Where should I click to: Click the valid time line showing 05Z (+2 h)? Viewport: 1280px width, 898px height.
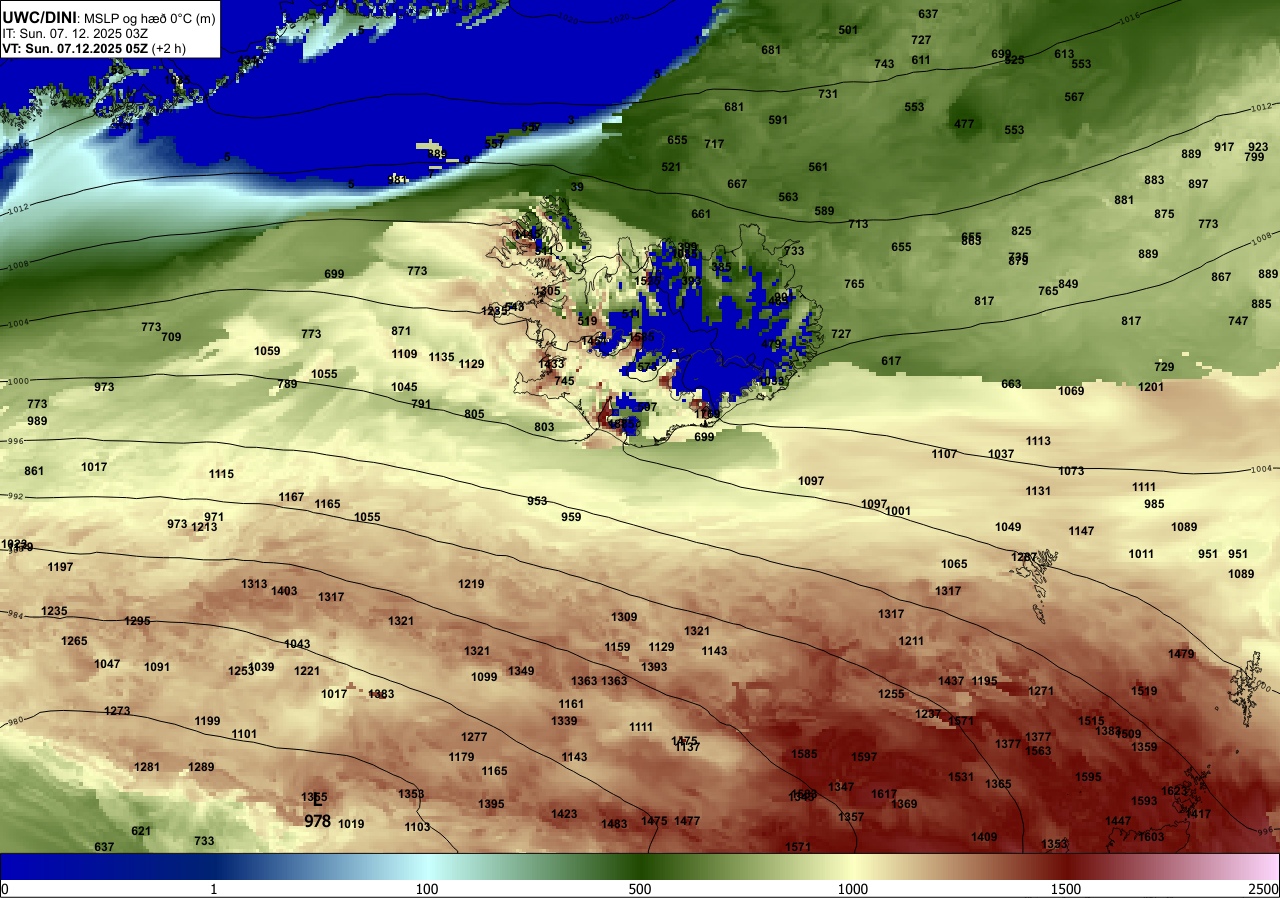click(94, 48)
